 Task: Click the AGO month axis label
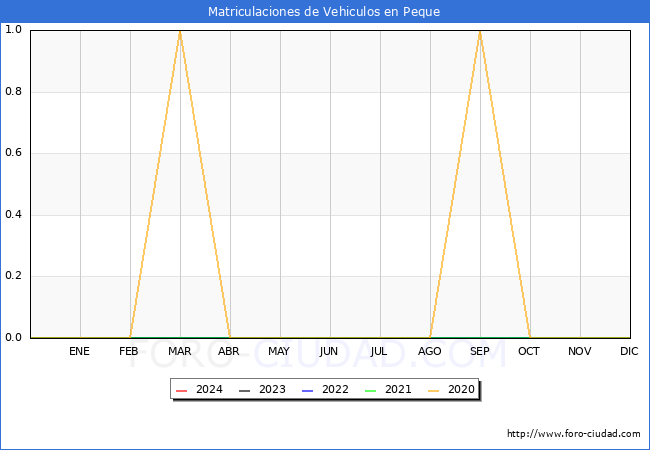point(429,351)
